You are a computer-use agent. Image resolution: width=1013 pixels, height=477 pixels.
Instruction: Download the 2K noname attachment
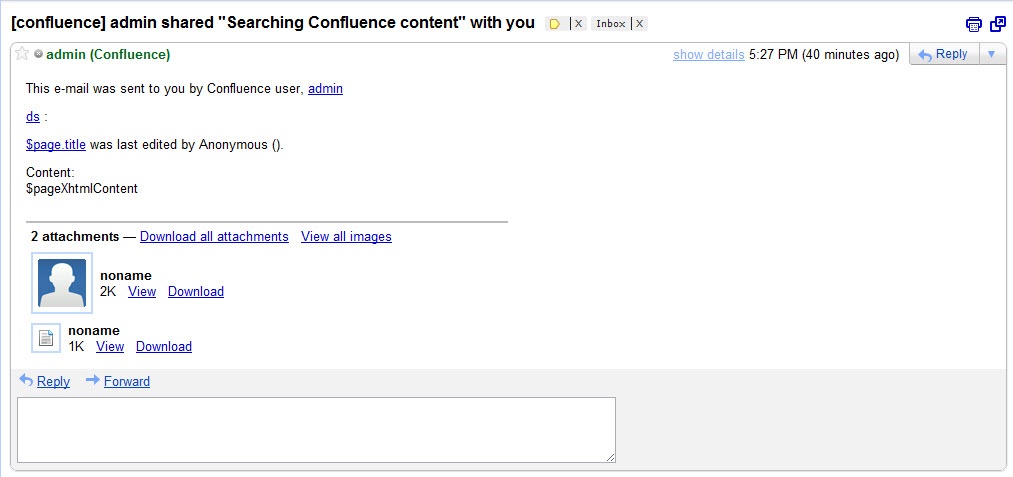pyautogui.click(x=196, y=292)
